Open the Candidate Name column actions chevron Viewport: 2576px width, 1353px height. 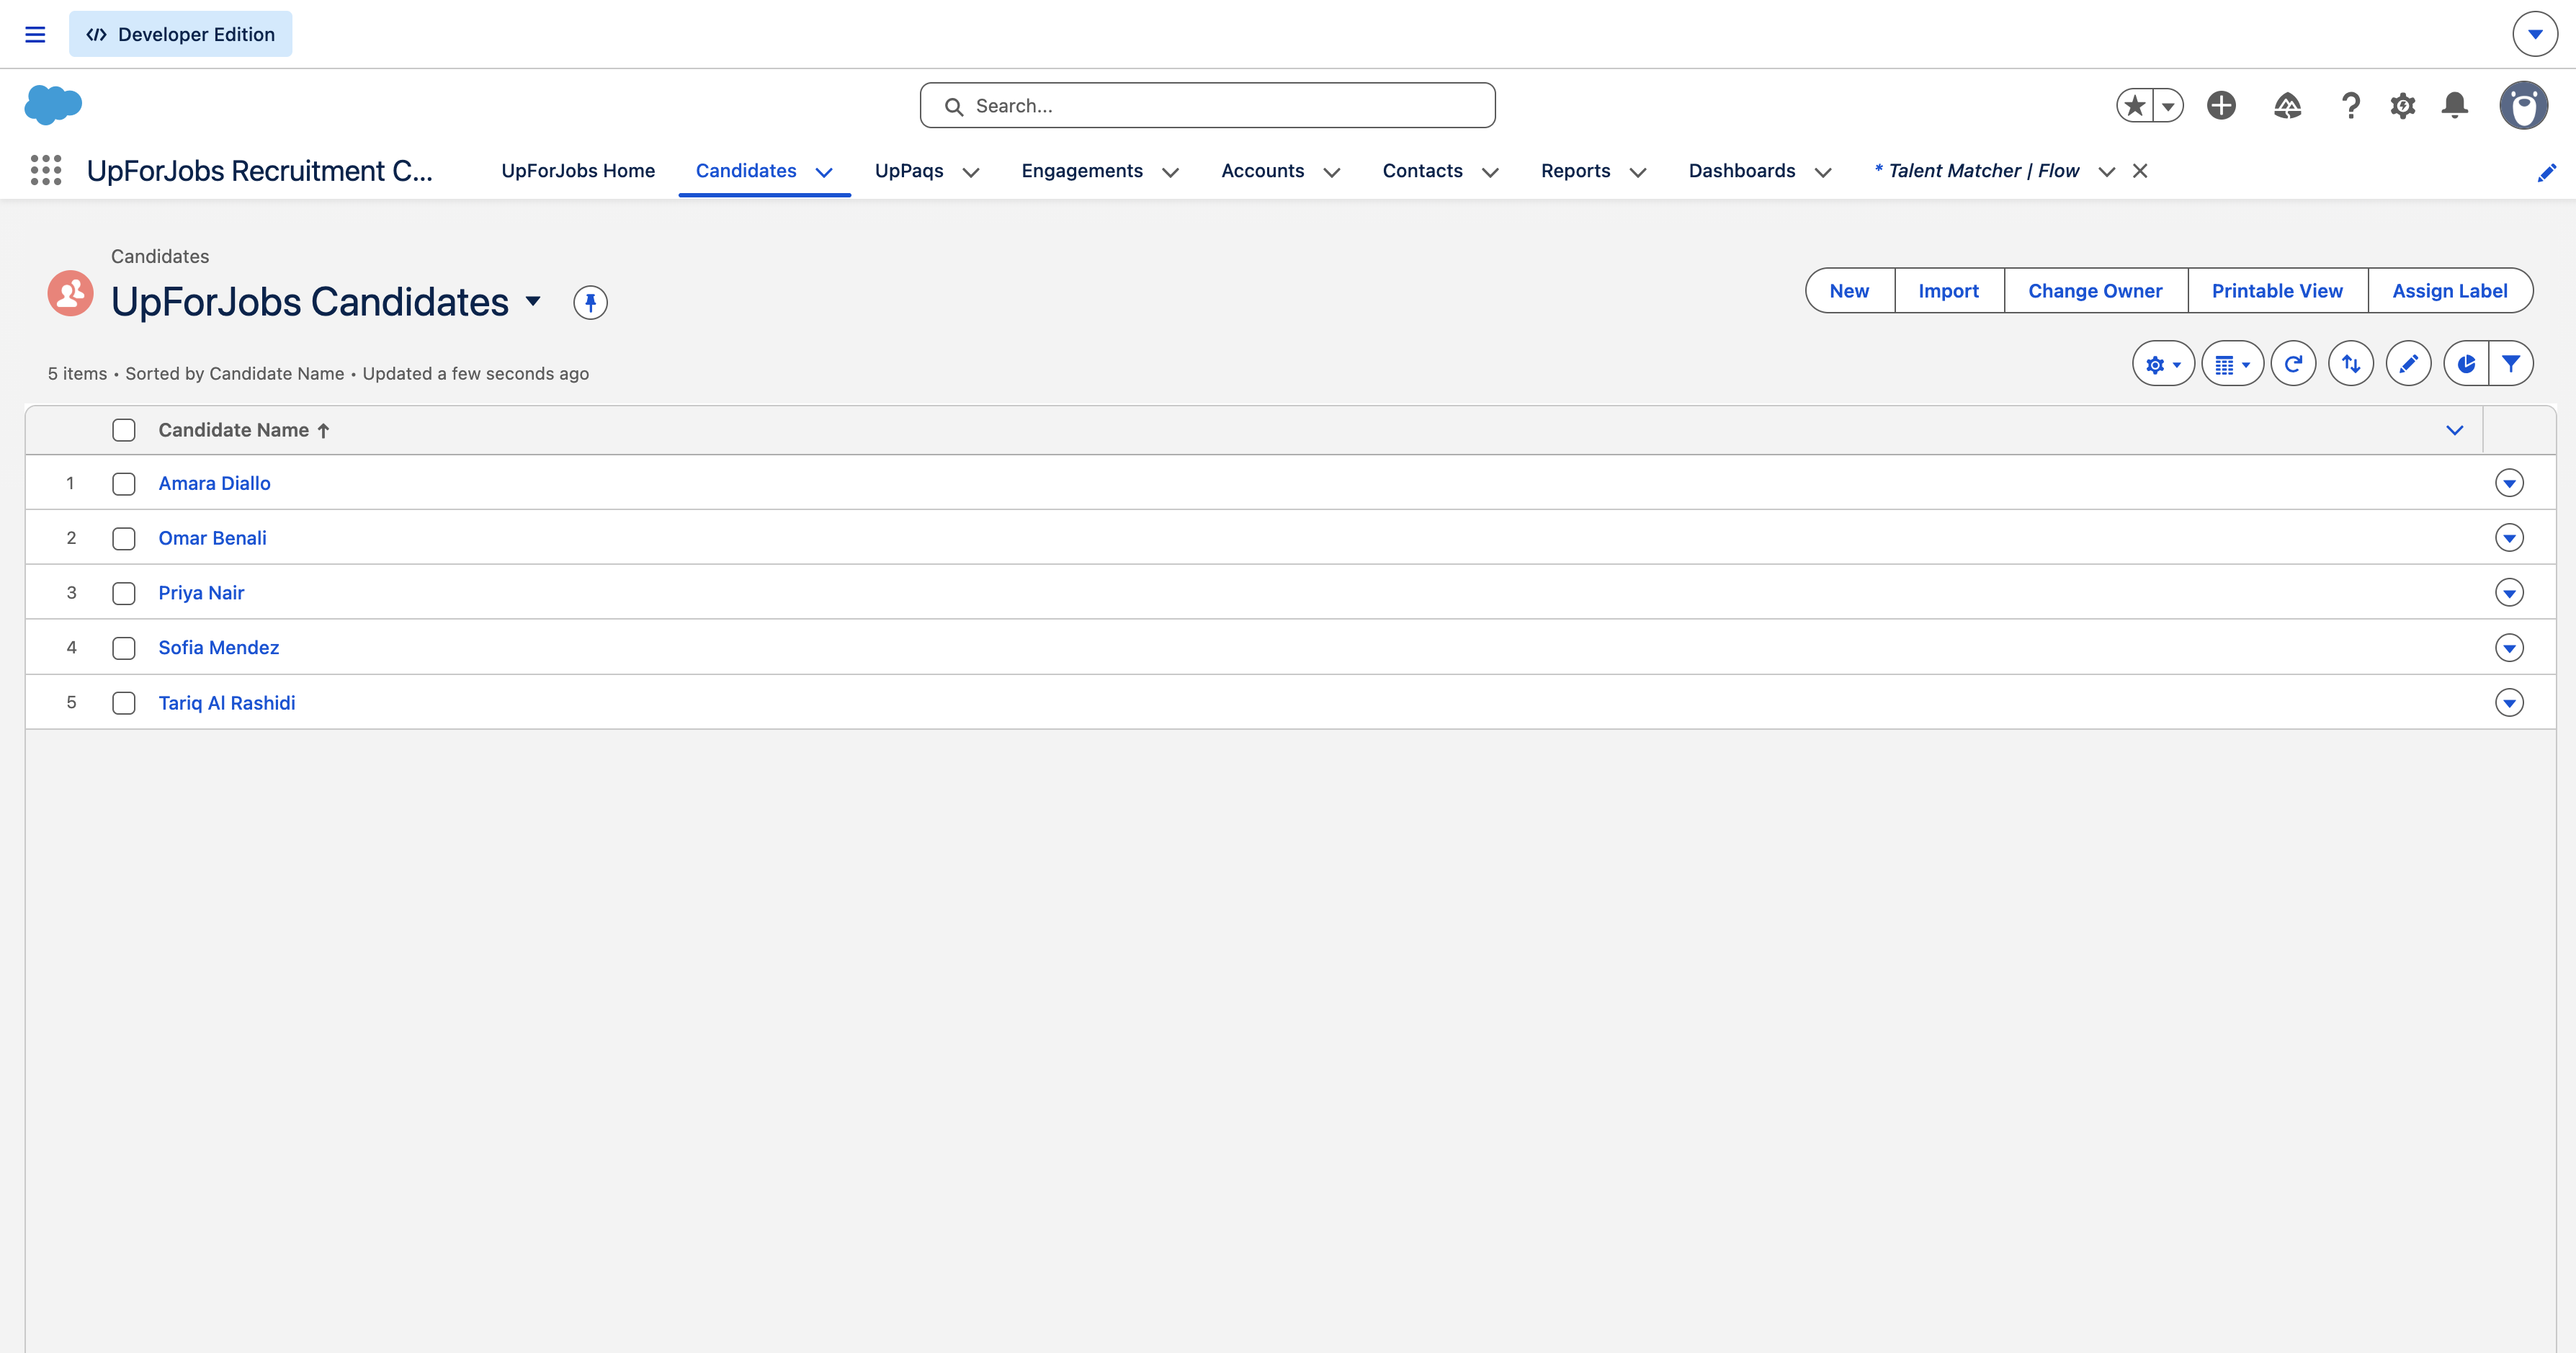tap(2454, 430)
